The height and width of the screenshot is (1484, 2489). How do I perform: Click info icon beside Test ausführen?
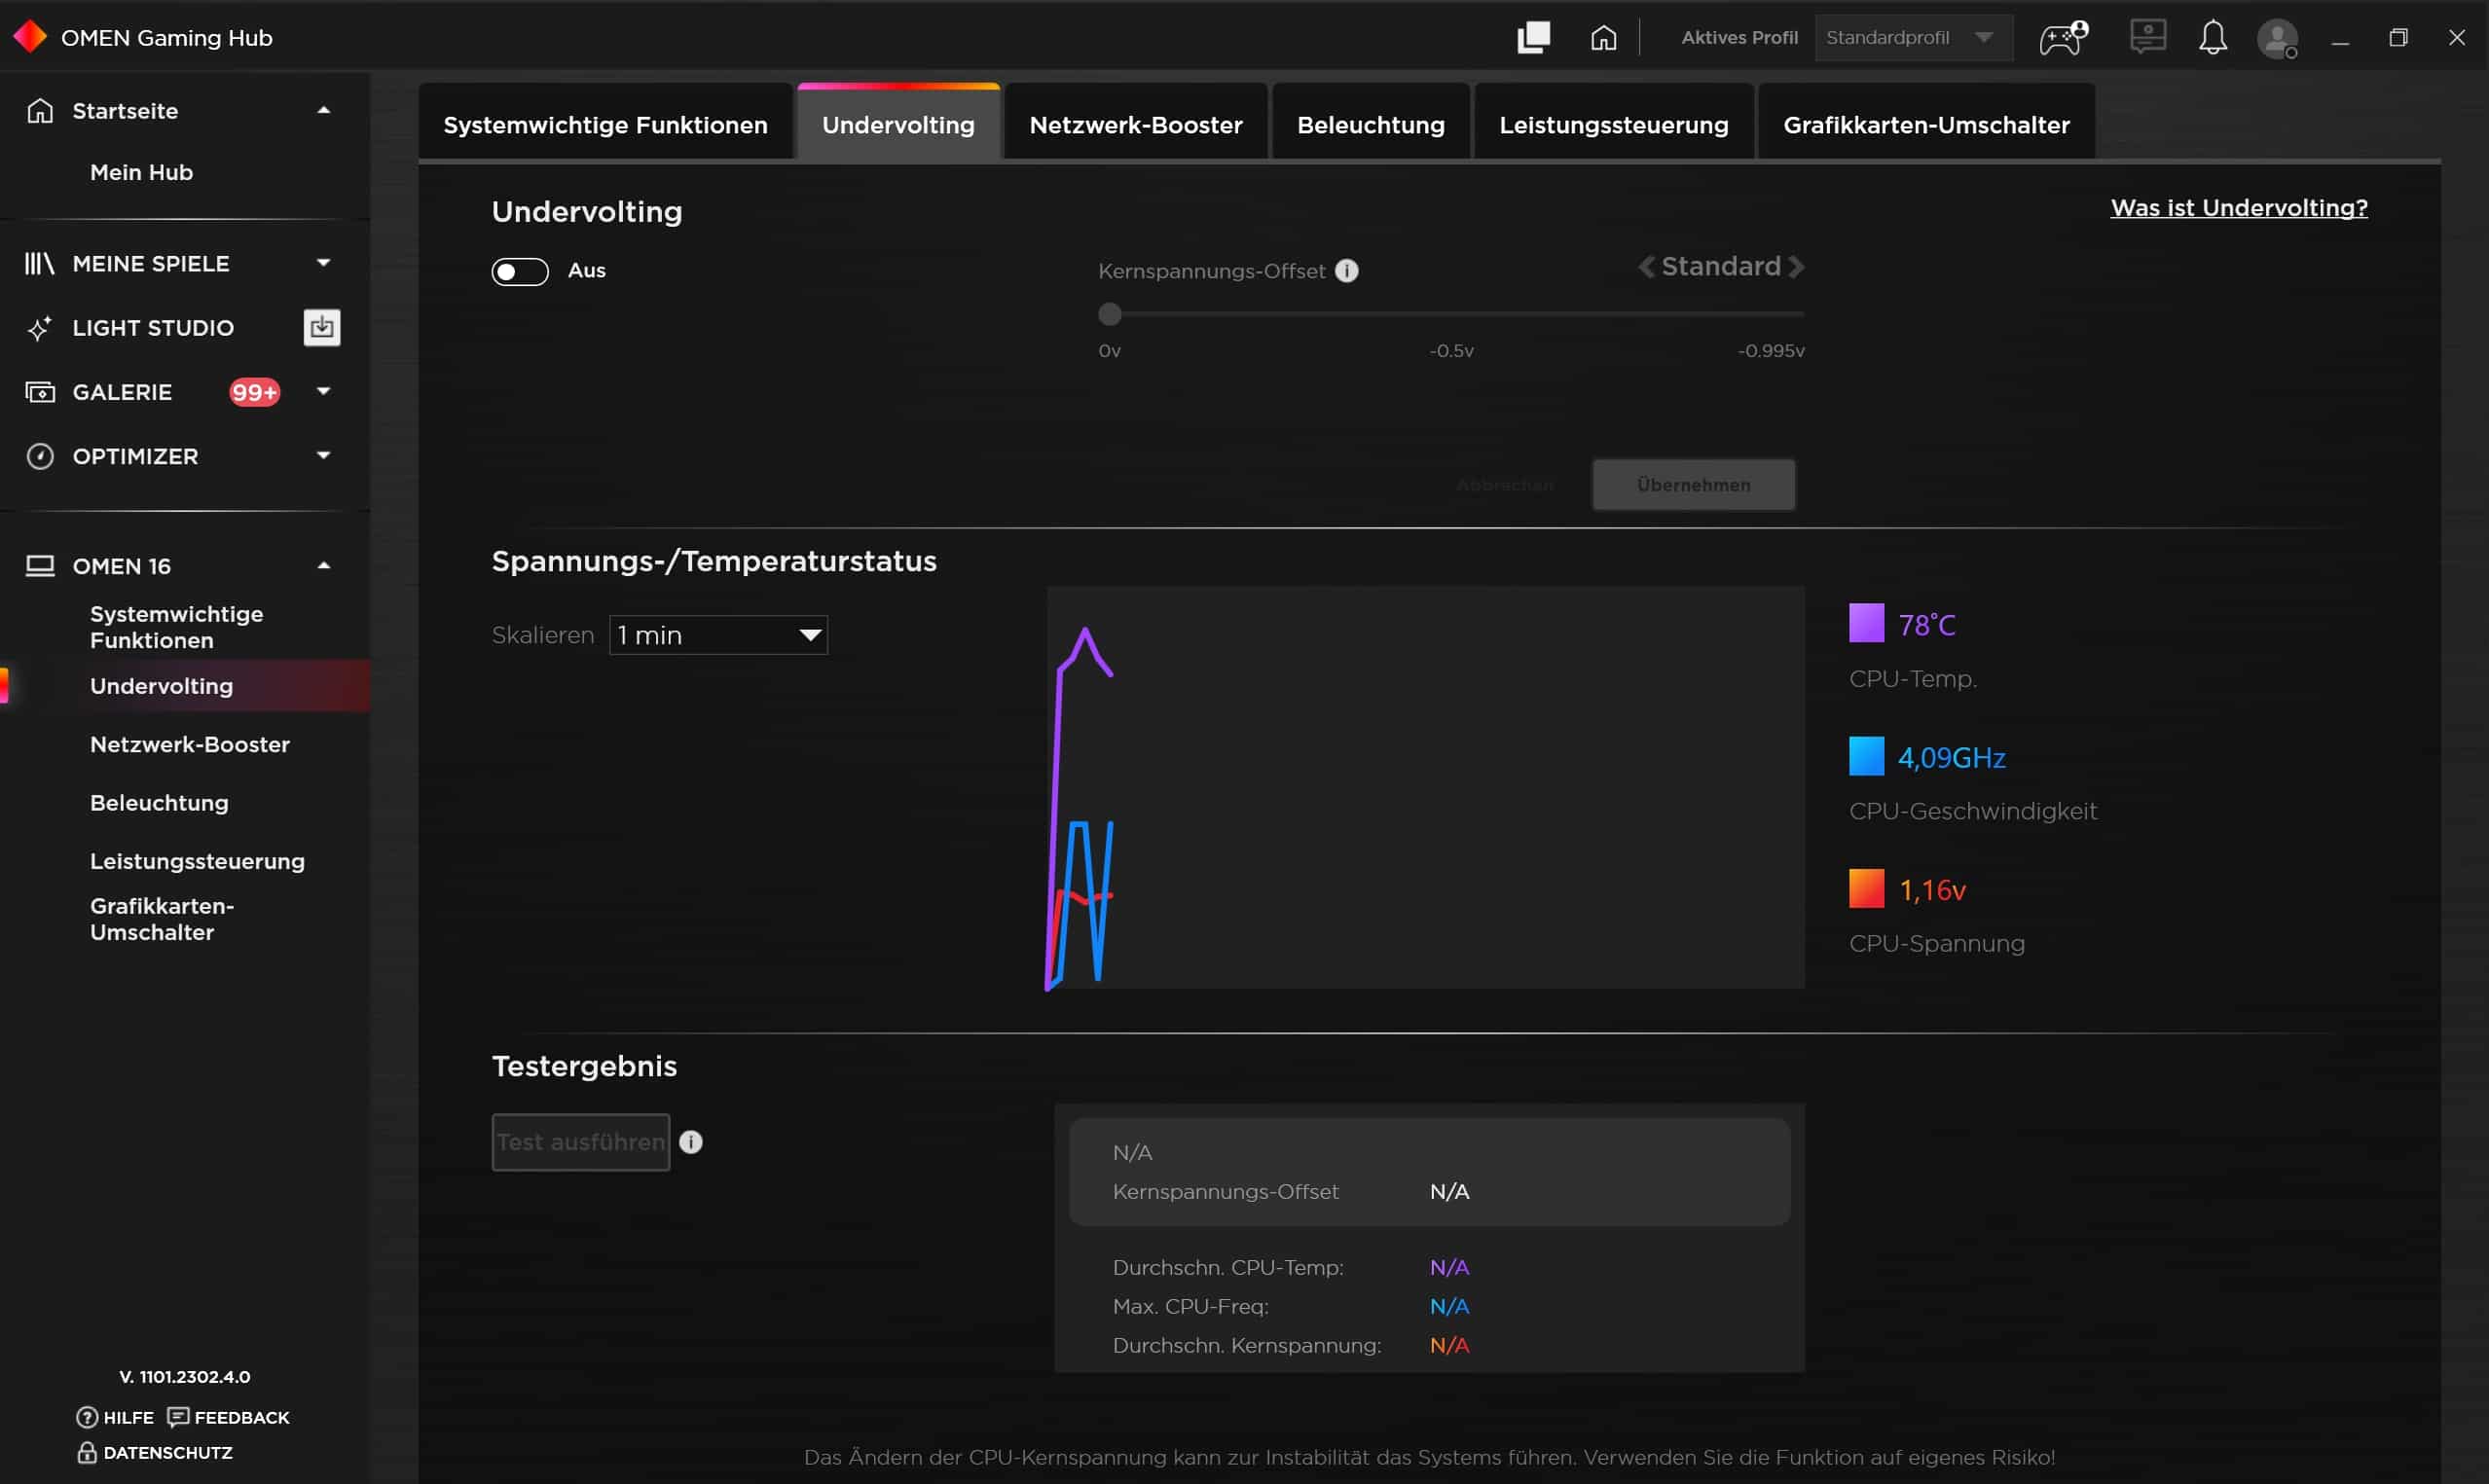691,1142
